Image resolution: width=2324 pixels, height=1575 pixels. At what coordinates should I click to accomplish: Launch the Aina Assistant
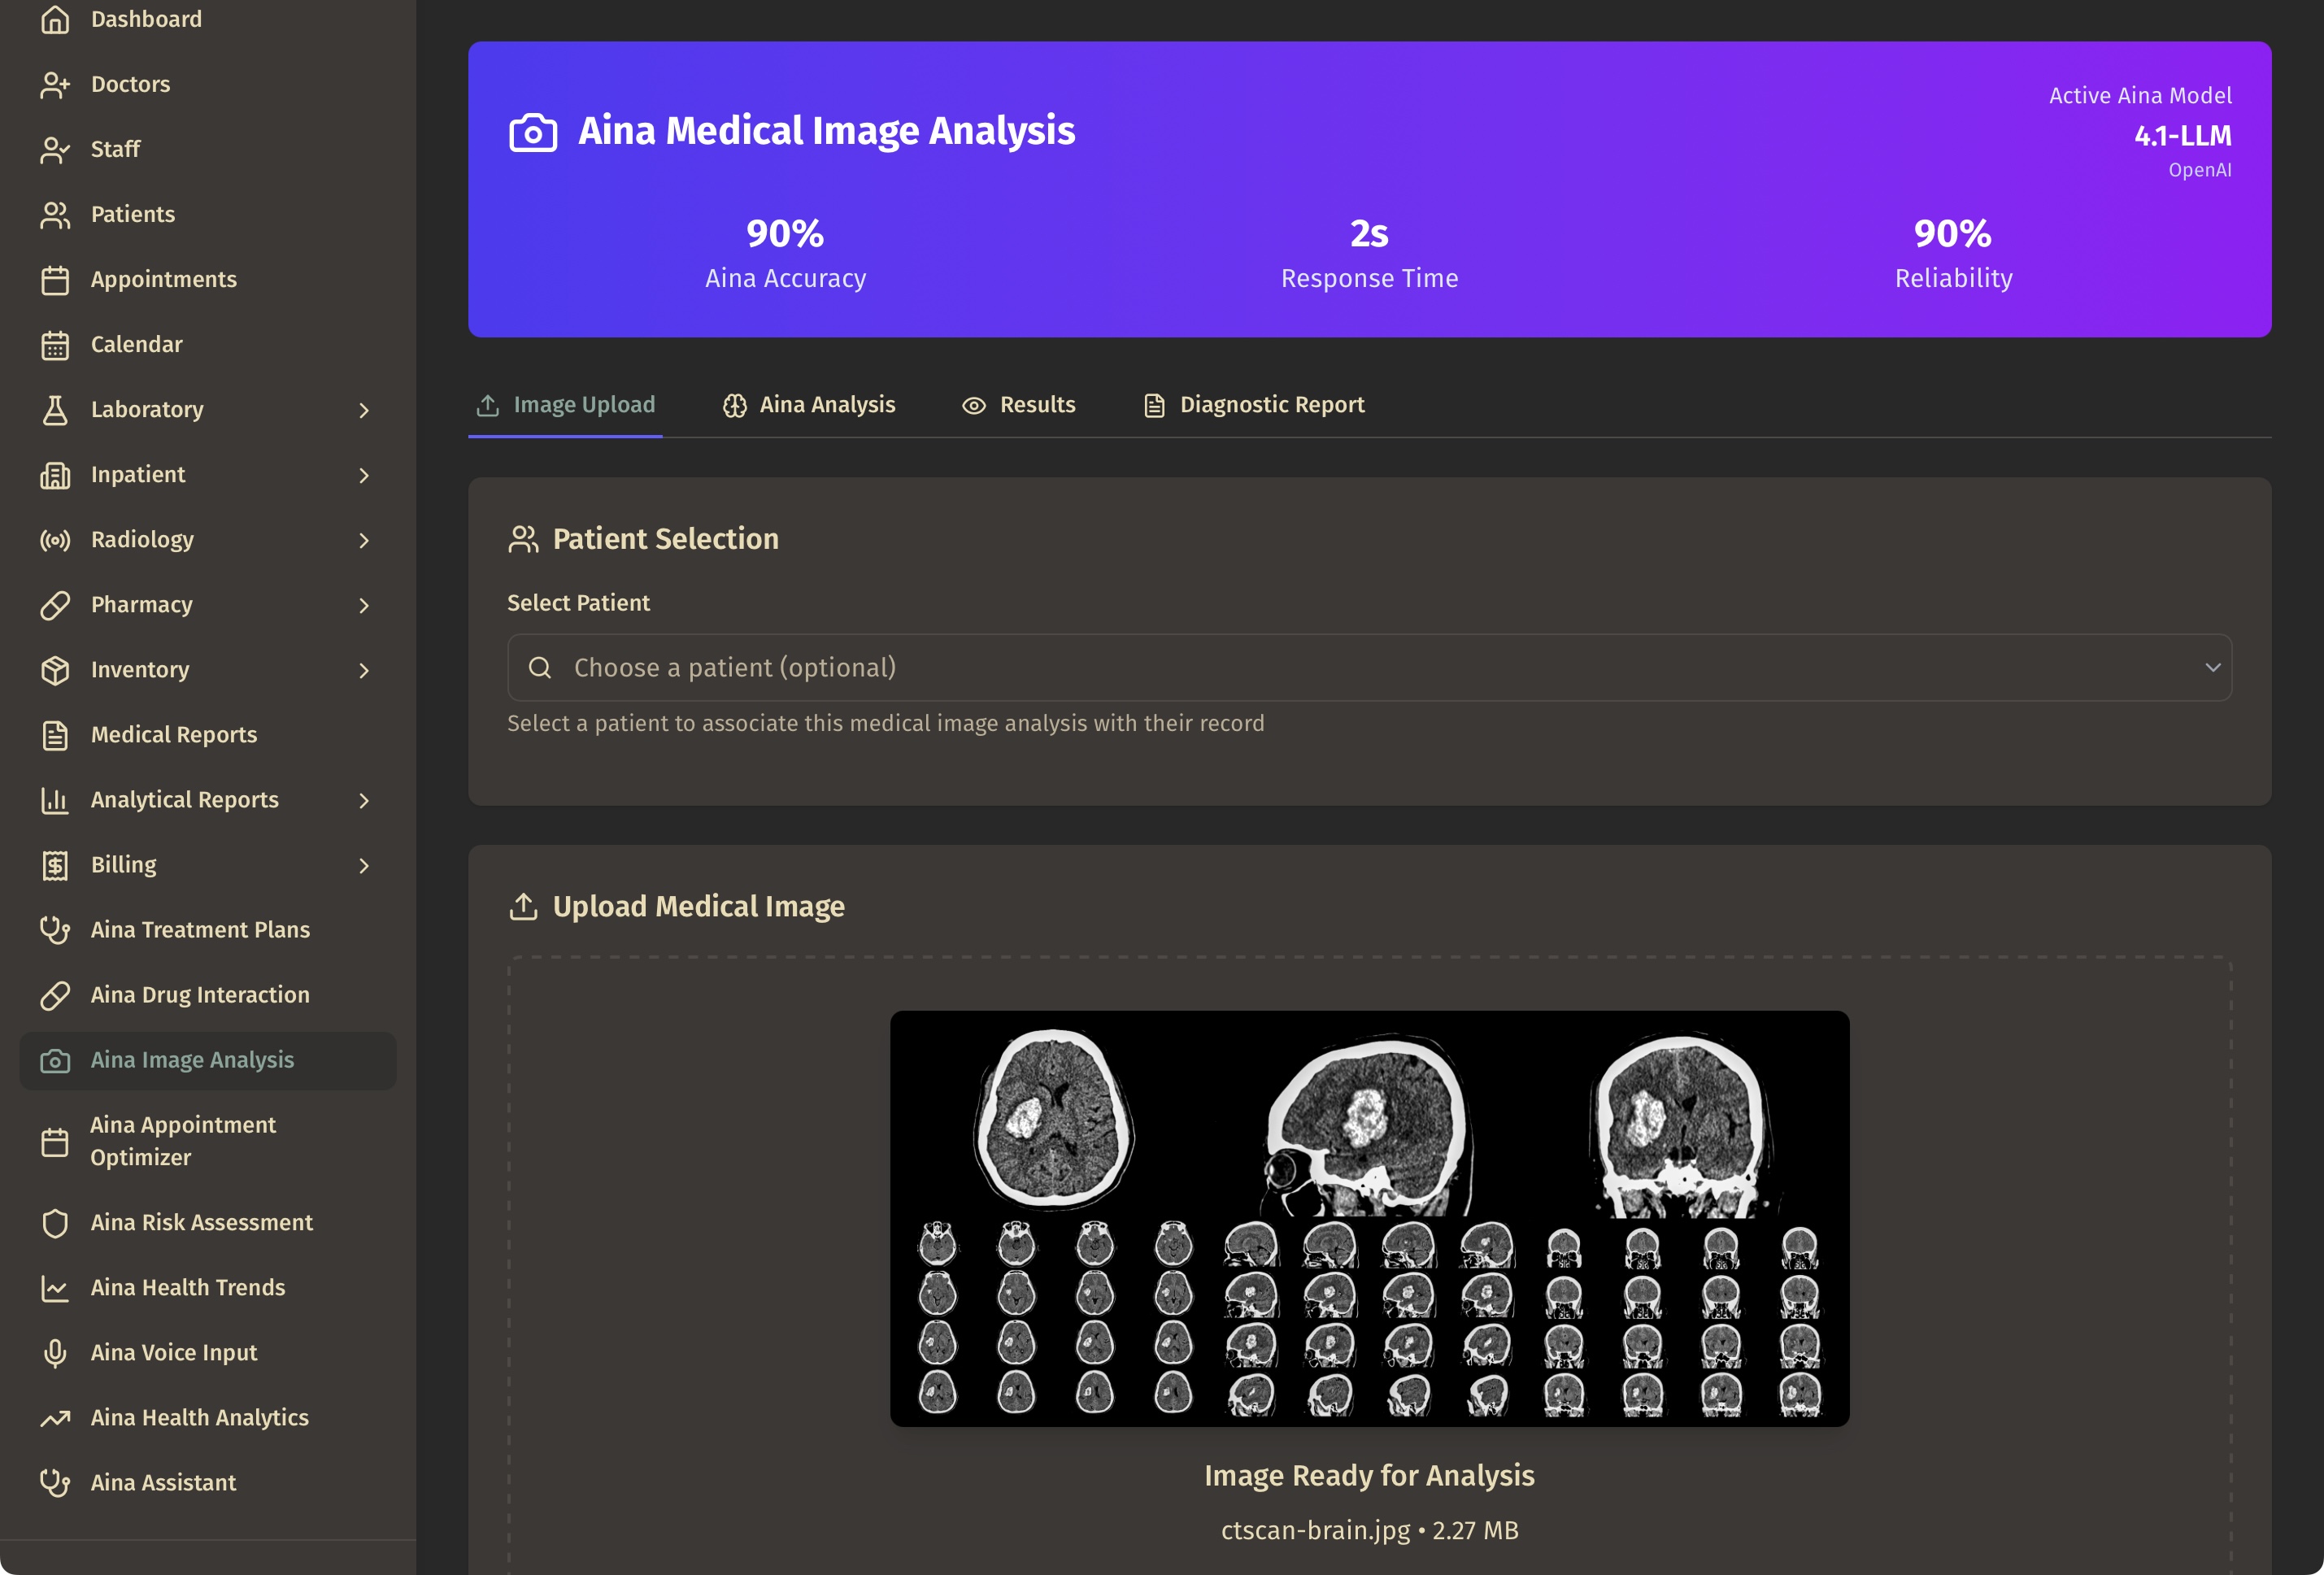[x=162, y=1482]
